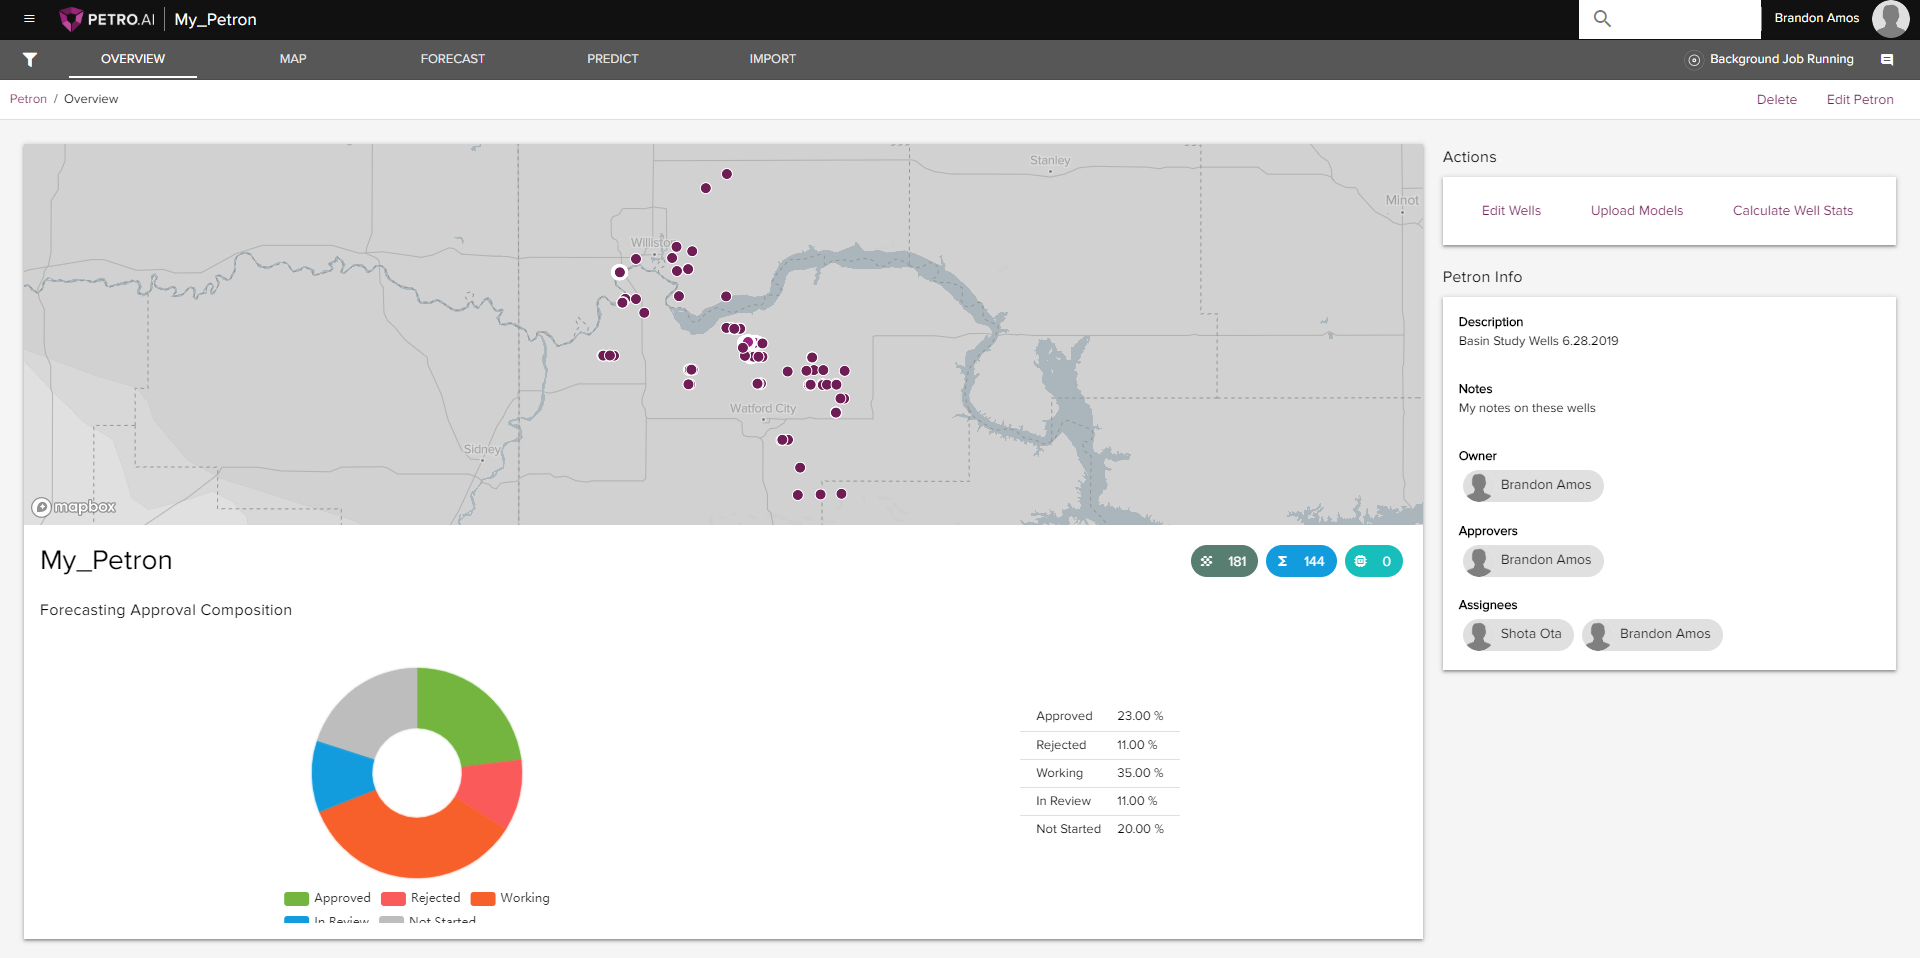Click the 181 wells count badge
Viewport: 1920px width, 958px height.
click(1224, 561)
